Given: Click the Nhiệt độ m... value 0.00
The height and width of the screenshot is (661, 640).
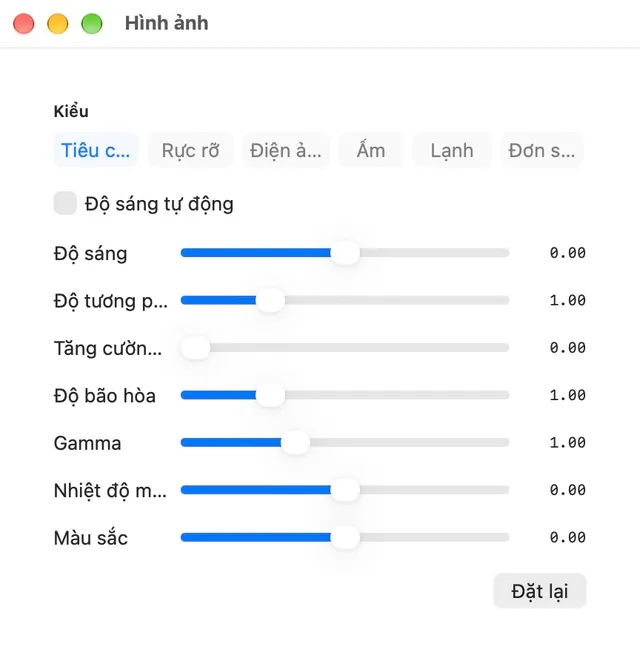Looking at the screenshot, I should point(567,490).
